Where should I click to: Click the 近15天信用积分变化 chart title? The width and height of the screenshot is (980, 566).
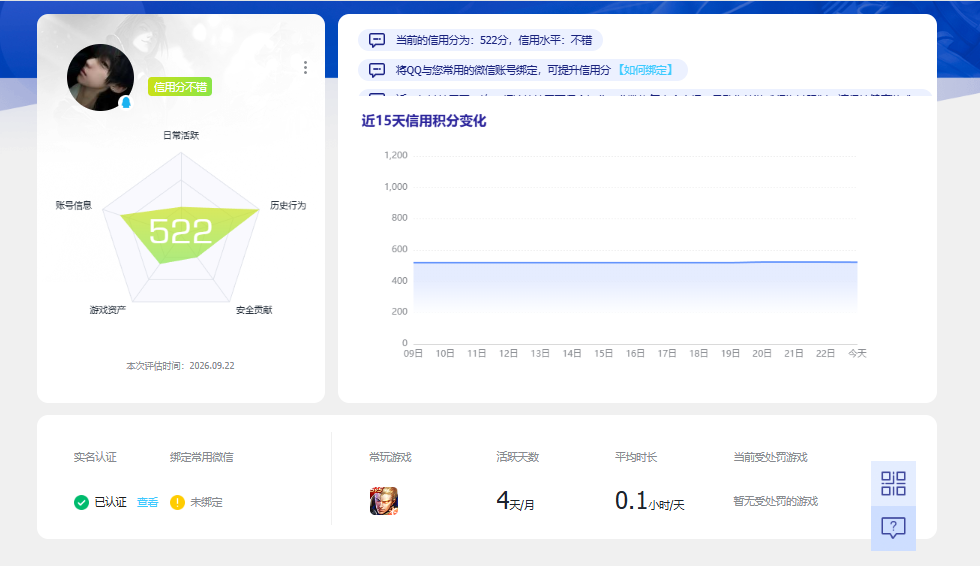pyautogui.click(x=424, y=121)
